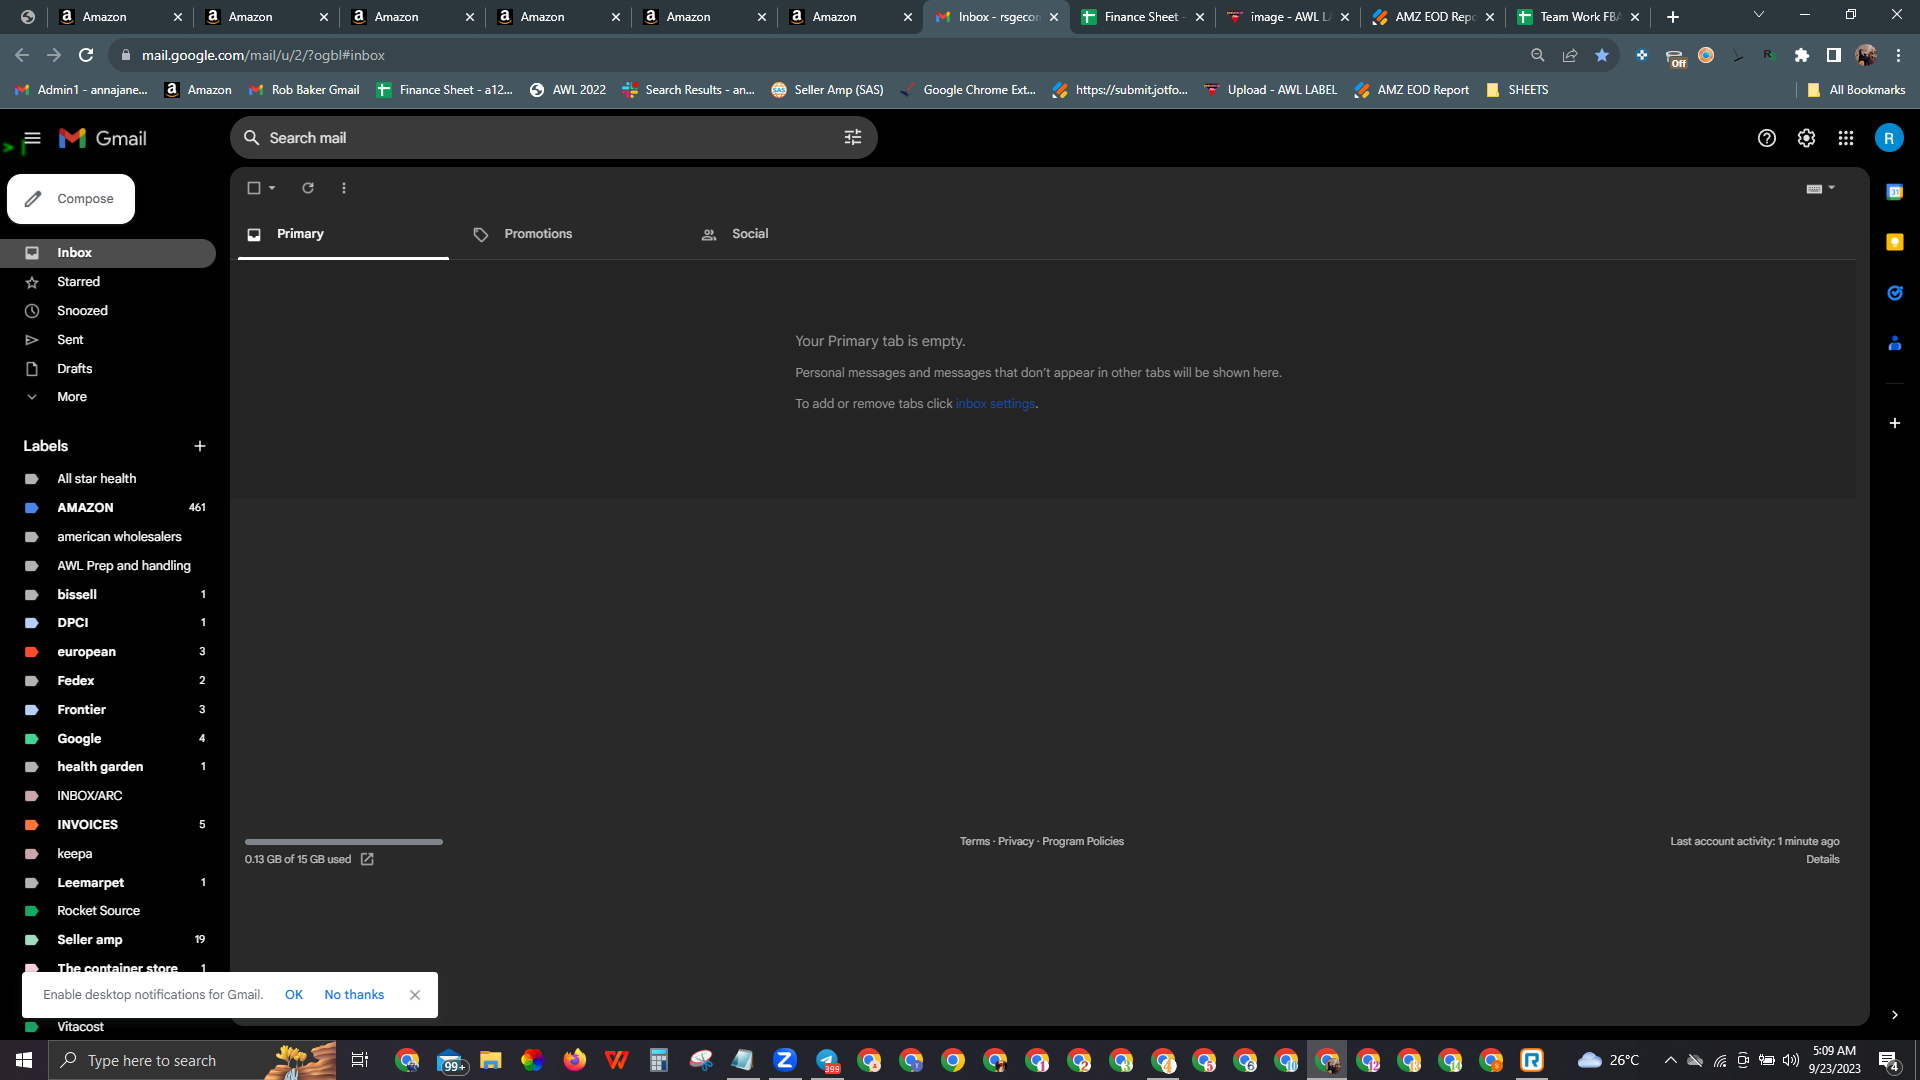Open Gmail Settings gear icon
This screenshot has height=1080, width=1920.
(x=1806, y=138)
